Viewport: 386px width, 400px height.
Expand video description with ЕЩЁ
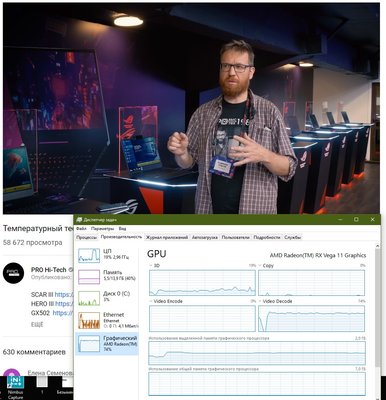click(37, 324)
